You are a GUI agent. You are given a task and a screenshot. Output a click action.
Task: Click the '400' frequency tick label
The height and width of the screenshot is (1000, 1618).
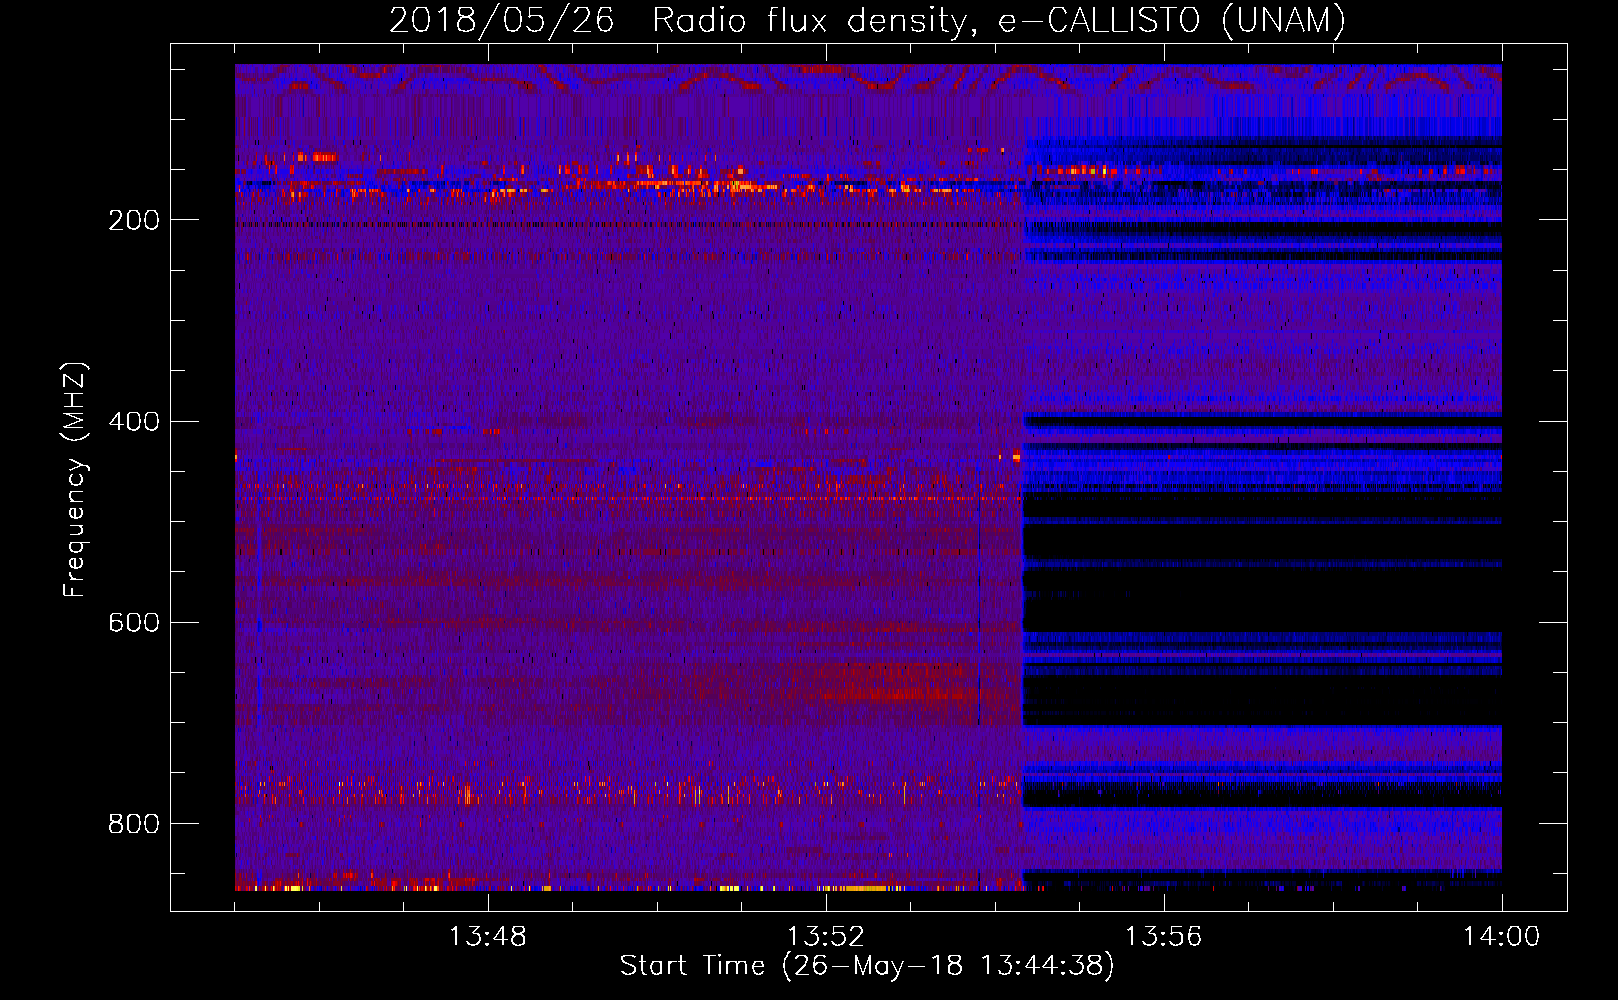[x=134, y=421]
